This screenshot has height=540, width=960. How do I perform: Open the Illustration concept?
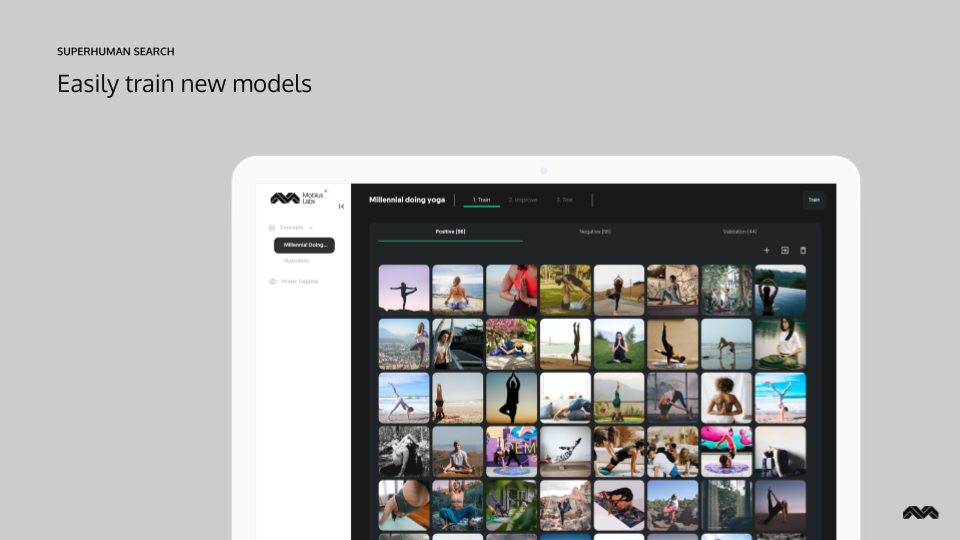296,261
